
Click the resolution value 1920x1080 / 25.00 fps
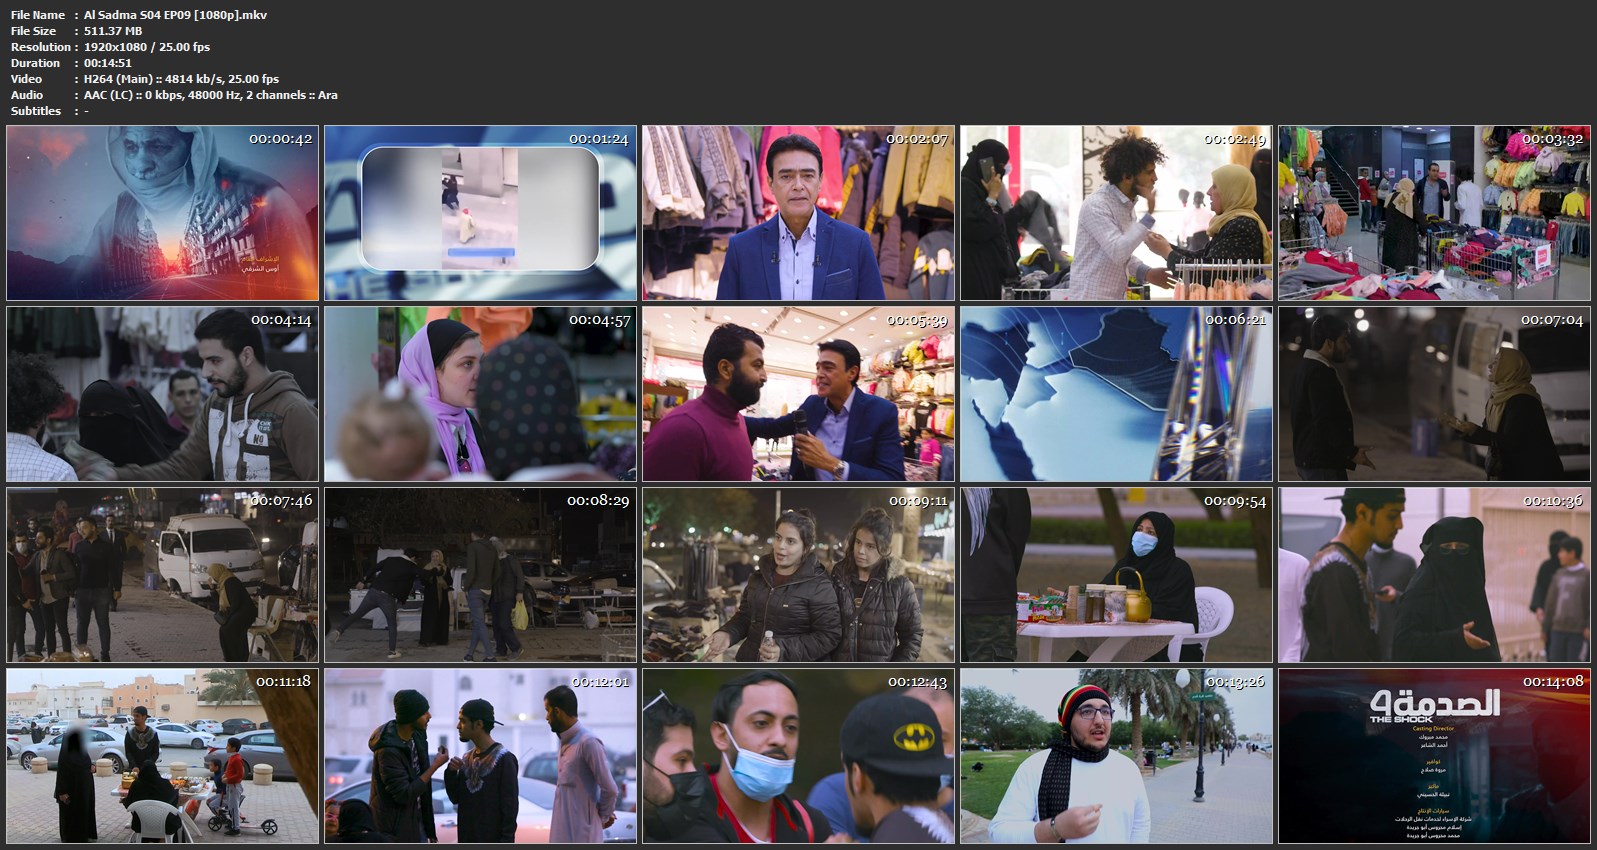(x=147, y=47)
